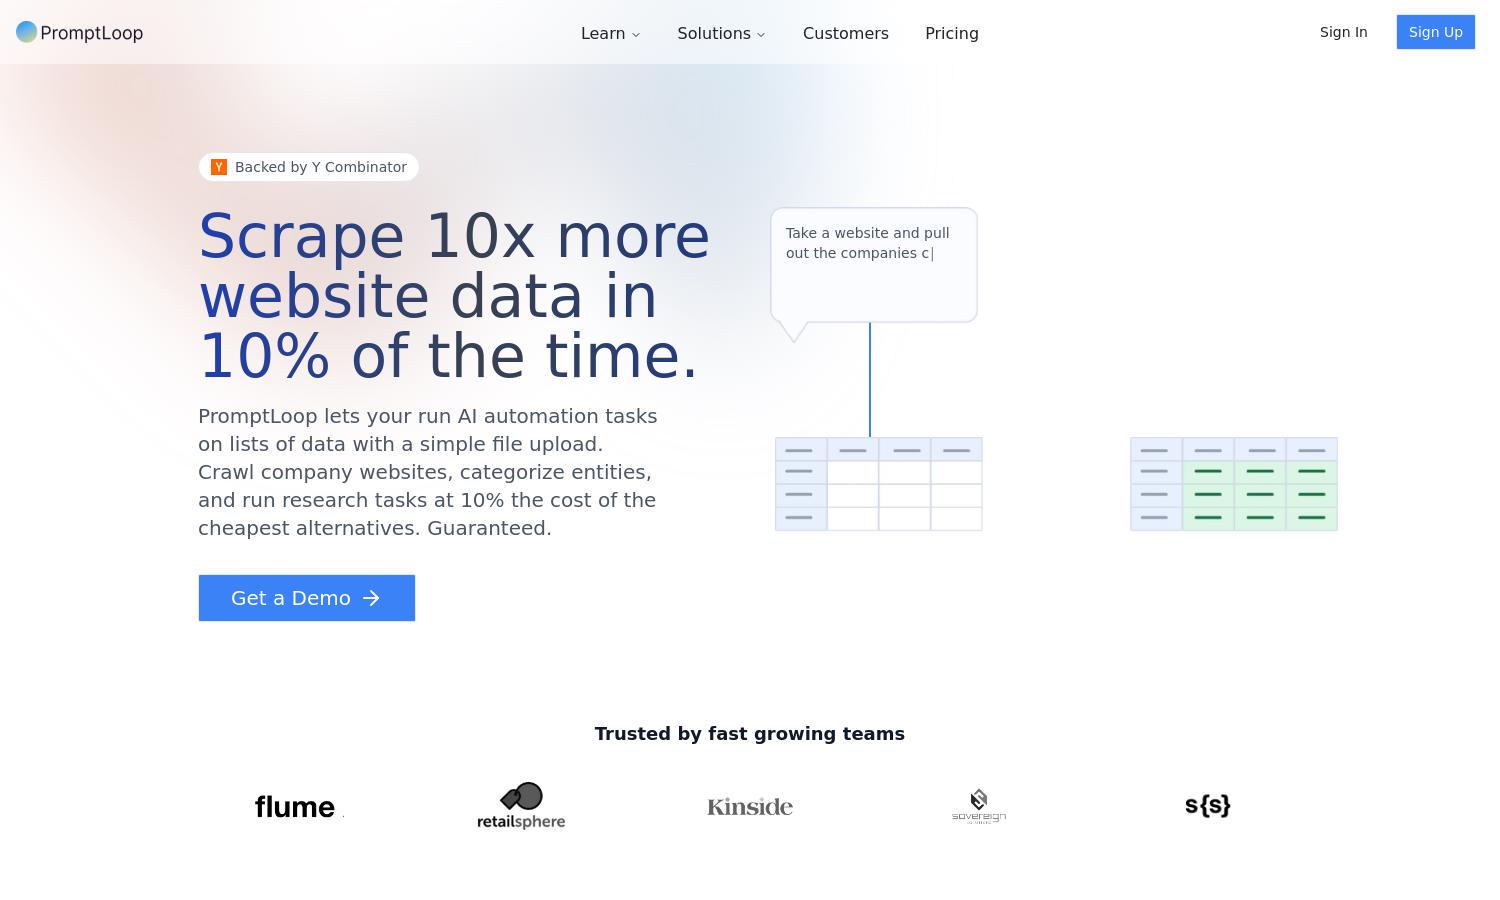The height and width of the screenshot is (900, 1500).
Task: Click the Y Combinator orange logo icon
Action: [219, 167]
